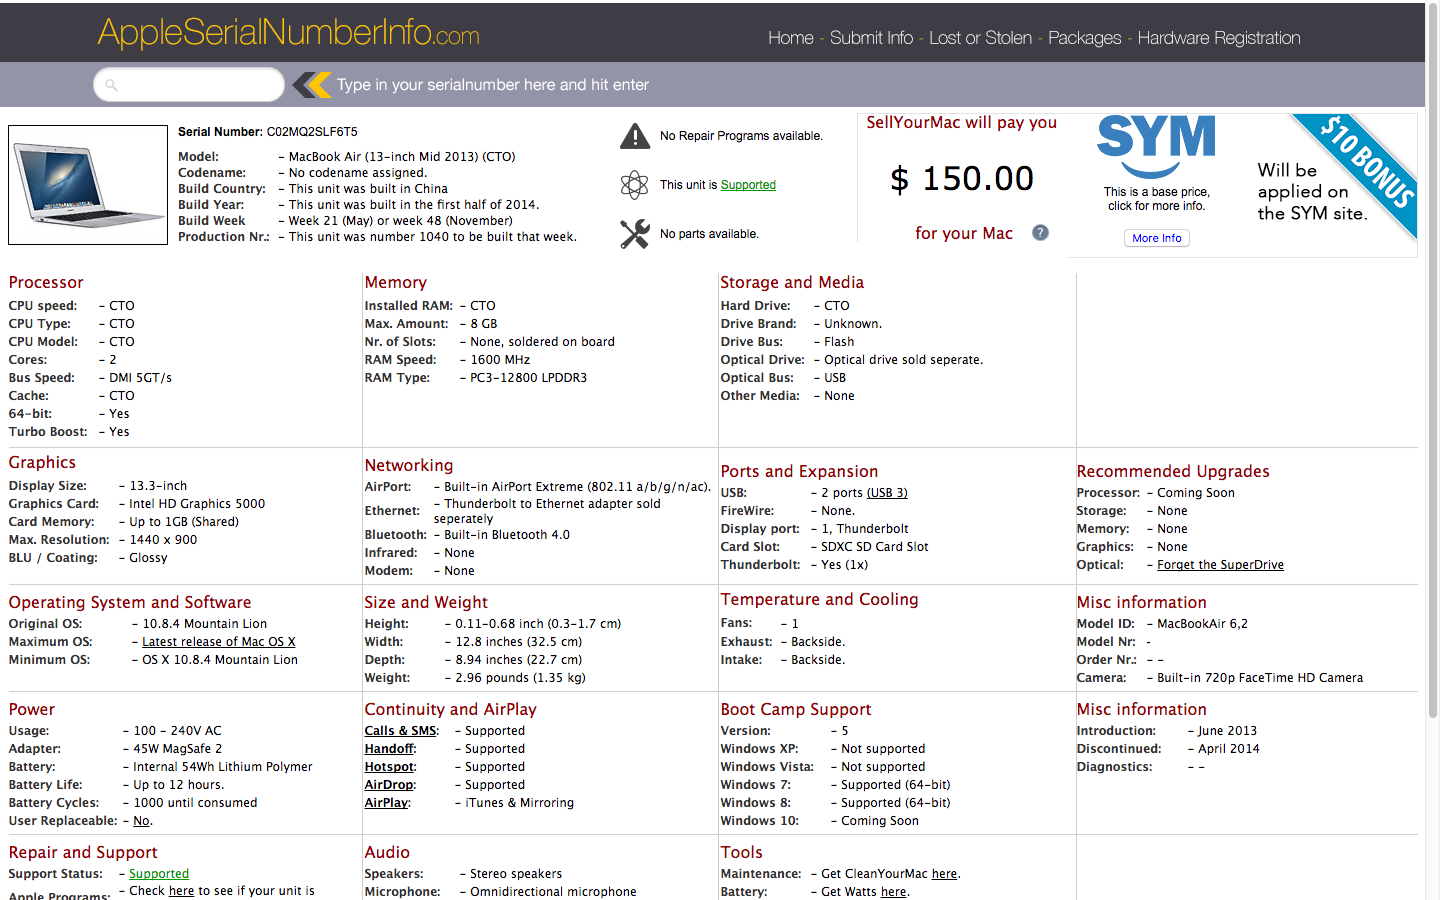Click the parts wrench and screwdriver icon
Viewport: 1440px width, 900px height.
point(635,234)
